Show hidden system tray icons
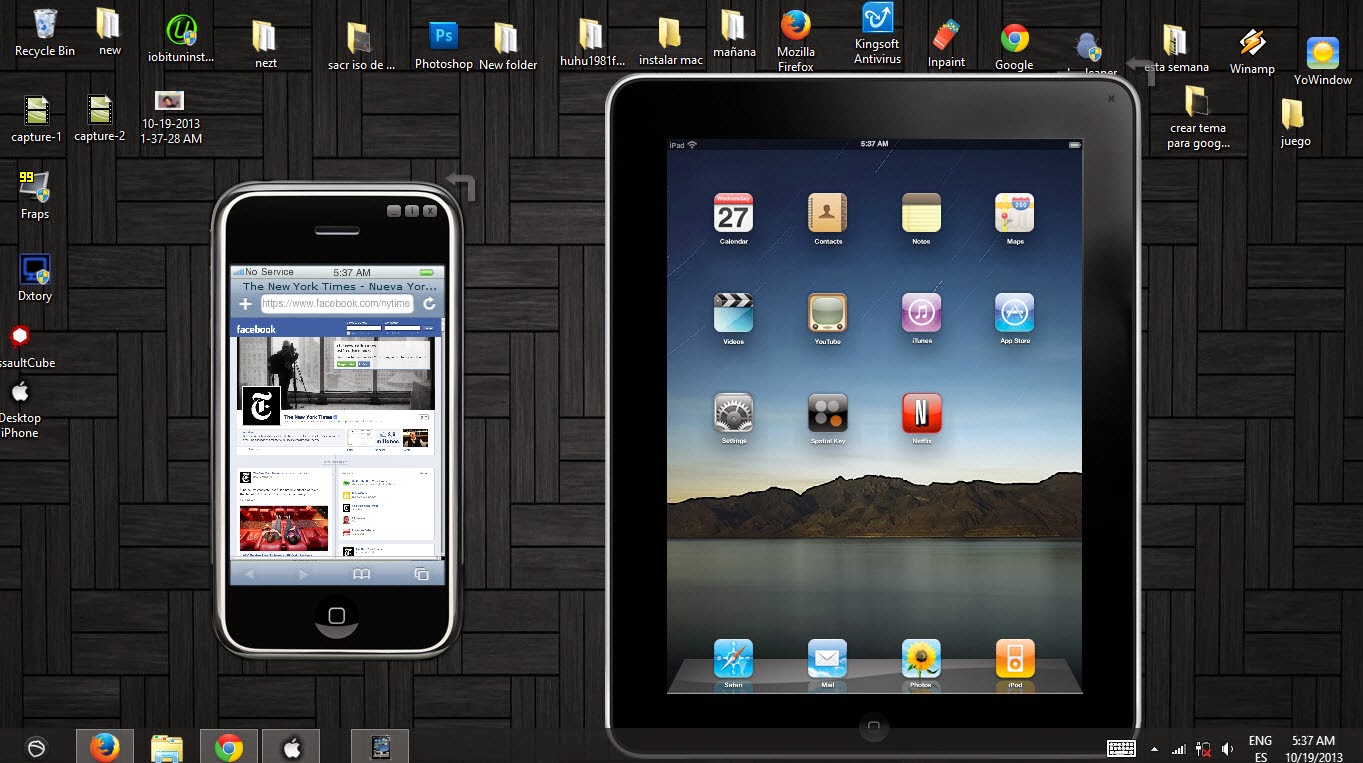This screenshot has width=1363, height=763. click(1155, 748)
